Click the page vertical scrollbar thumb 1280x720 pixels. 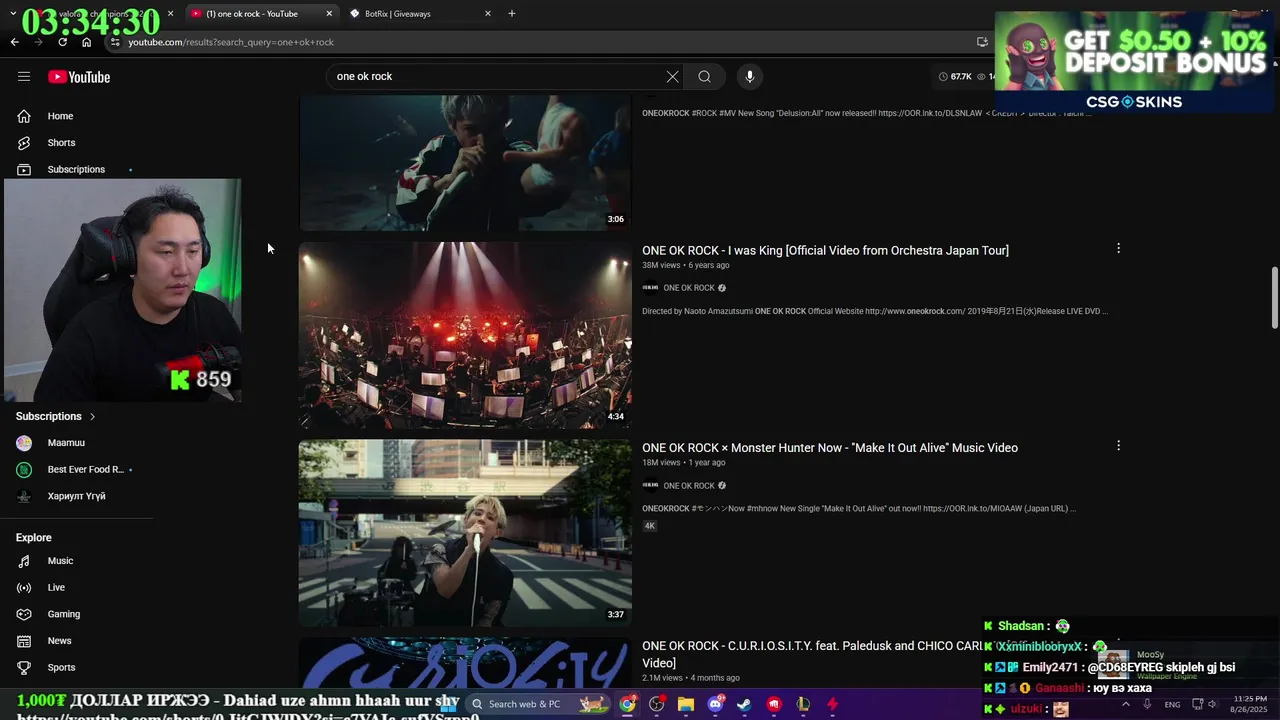[1274, 297]
